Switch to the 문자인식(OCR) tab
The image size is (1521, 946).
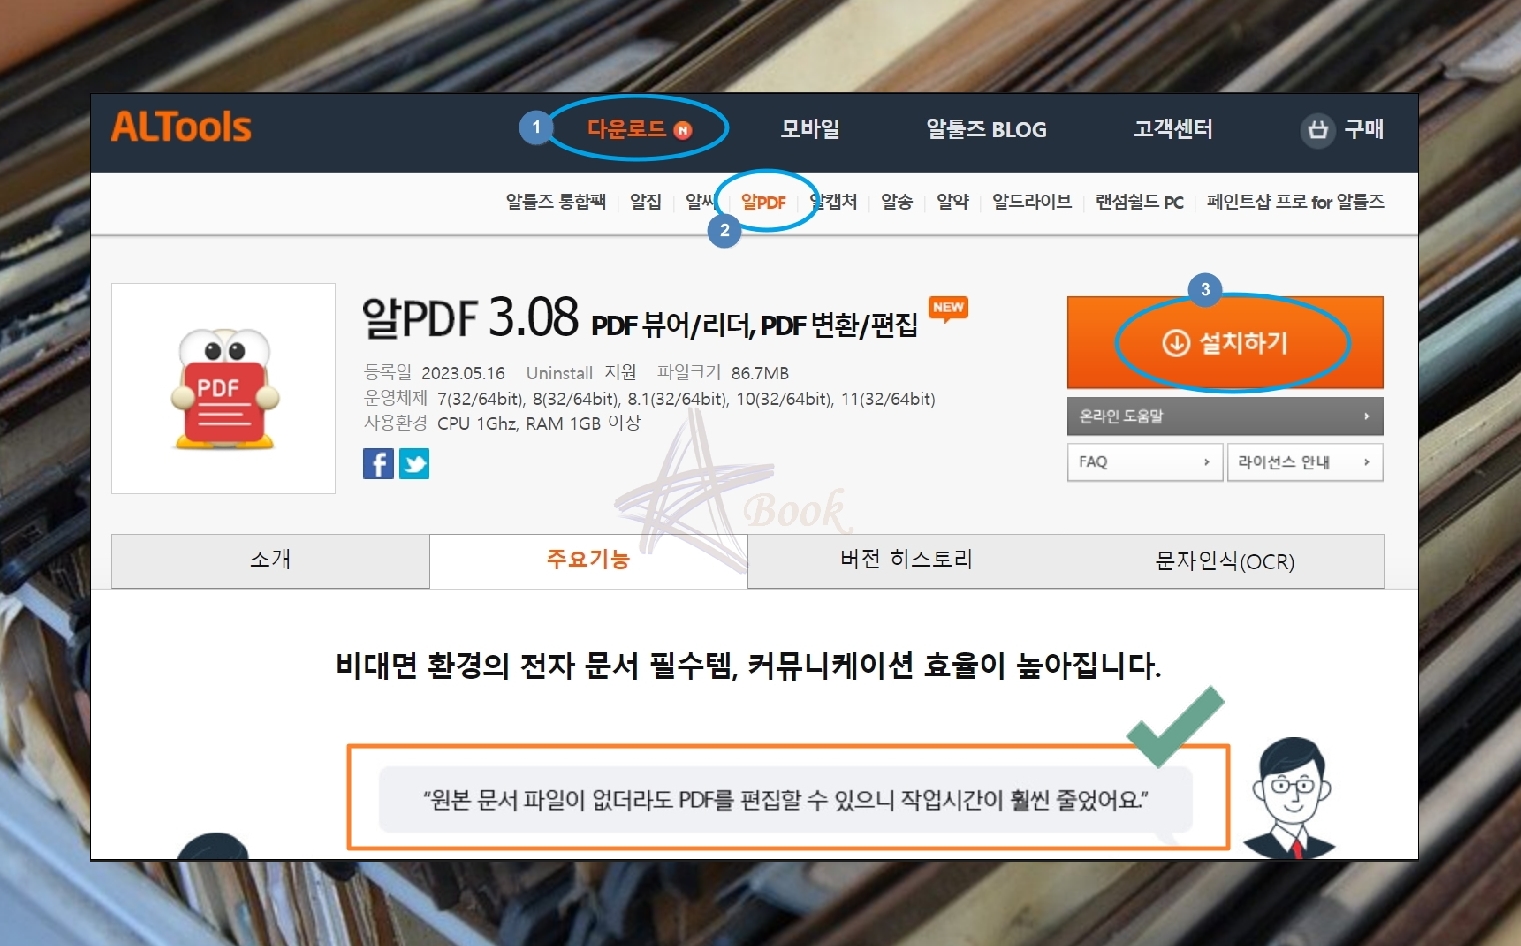click(x=1225, y=561)
